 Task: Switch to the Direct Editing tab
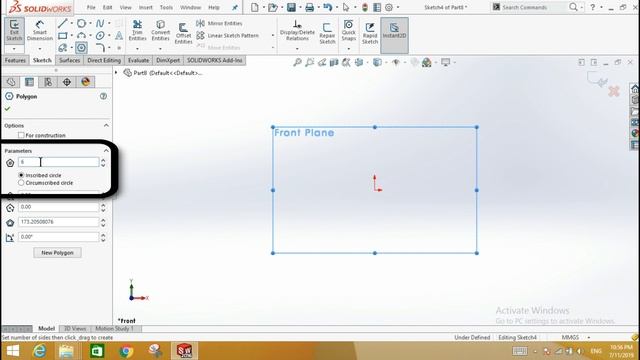pos(104,60)
